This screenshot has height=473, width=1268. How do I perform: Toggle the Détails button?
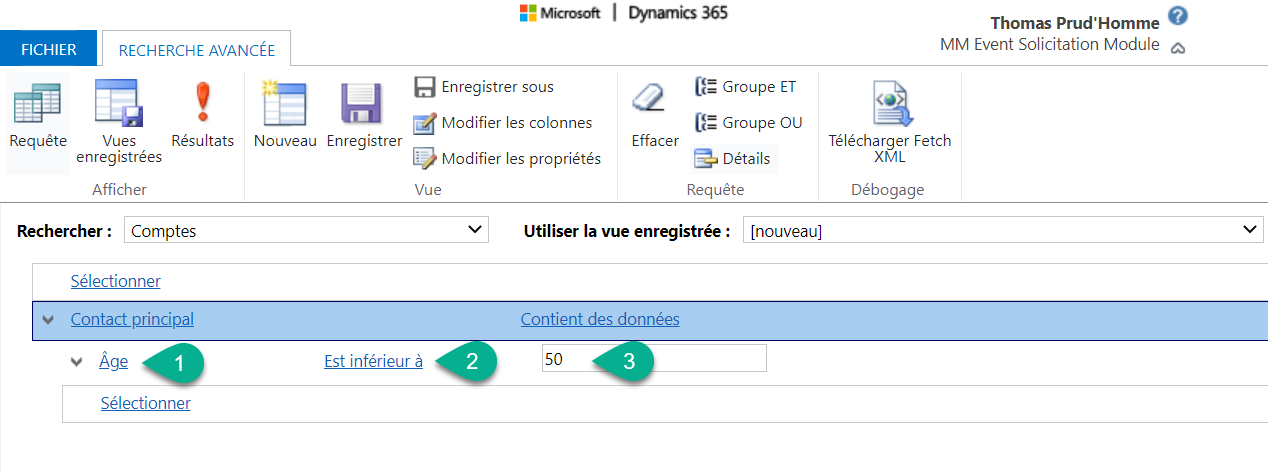coord(733,158)
